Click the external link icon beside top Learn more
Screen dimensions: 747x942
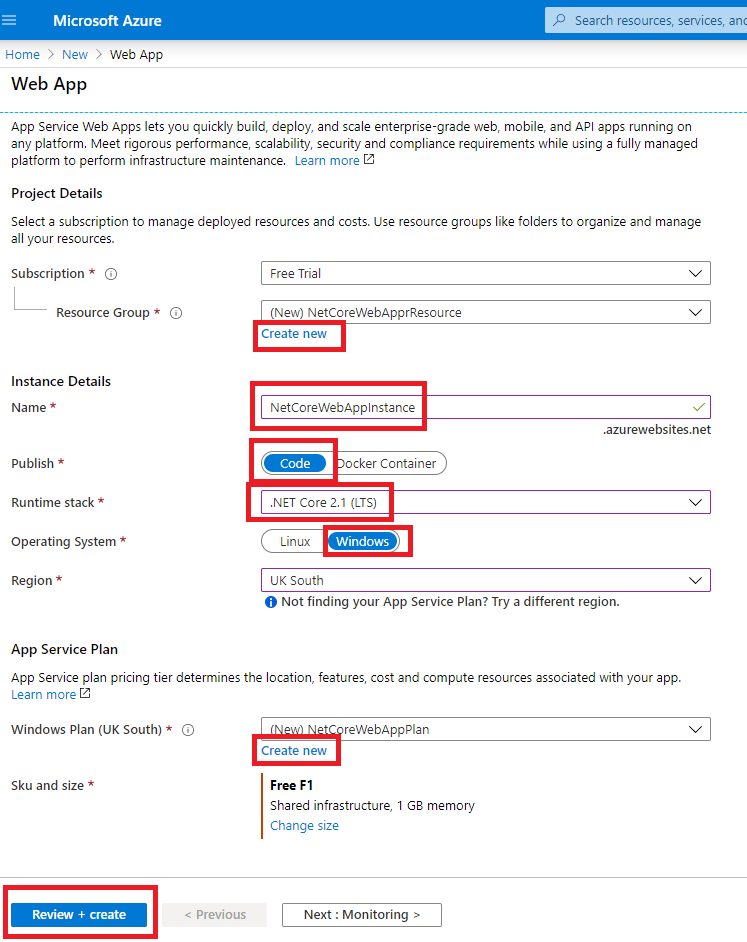[369, 160]
